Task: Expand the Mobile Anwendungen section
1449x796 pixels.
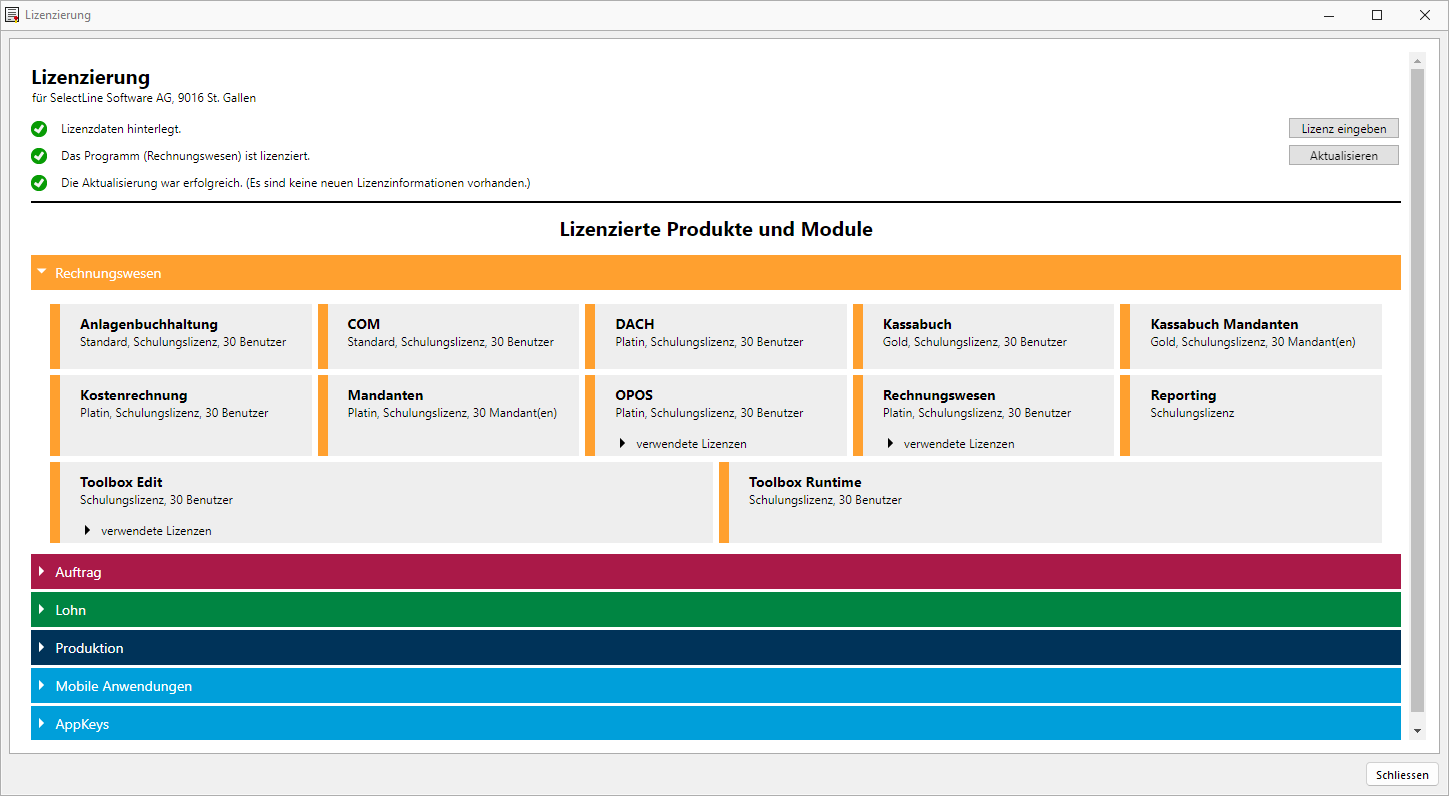Action: pos(716,686)
